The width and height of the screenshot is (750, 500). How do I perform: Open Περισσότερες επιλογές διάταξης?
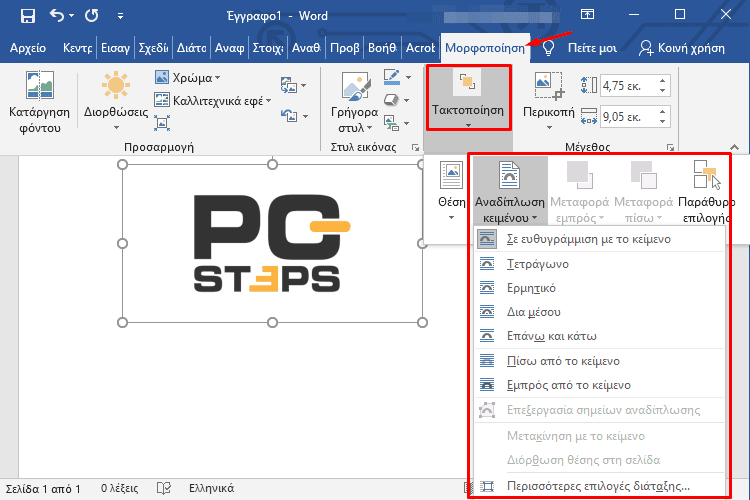(x=600, y=486)
